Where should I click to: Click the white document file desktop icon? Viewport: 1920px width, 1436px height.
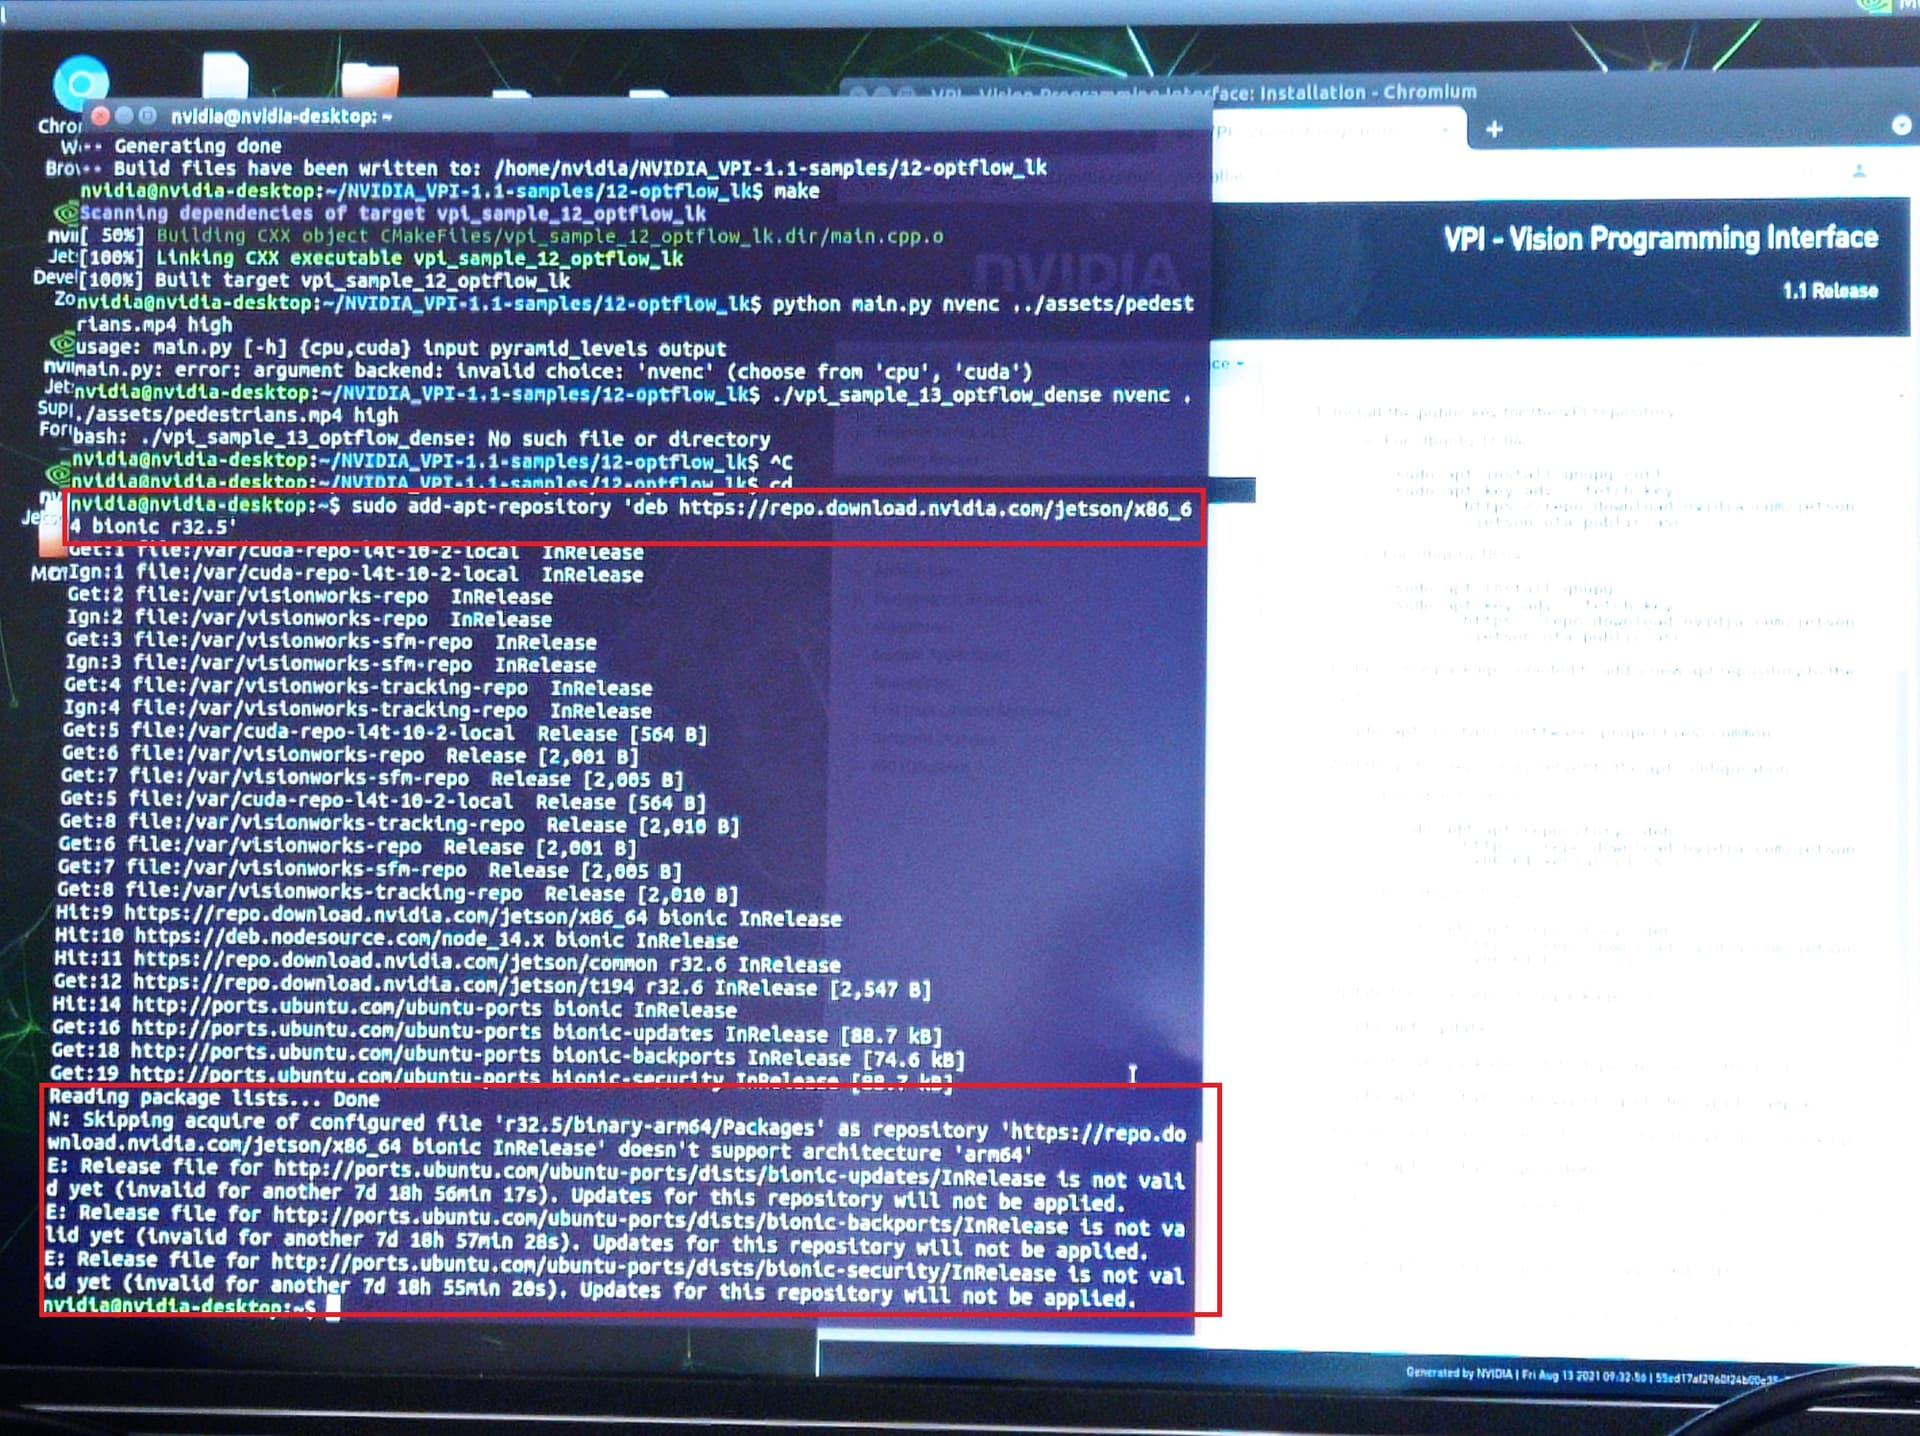[x=225, y=76]
